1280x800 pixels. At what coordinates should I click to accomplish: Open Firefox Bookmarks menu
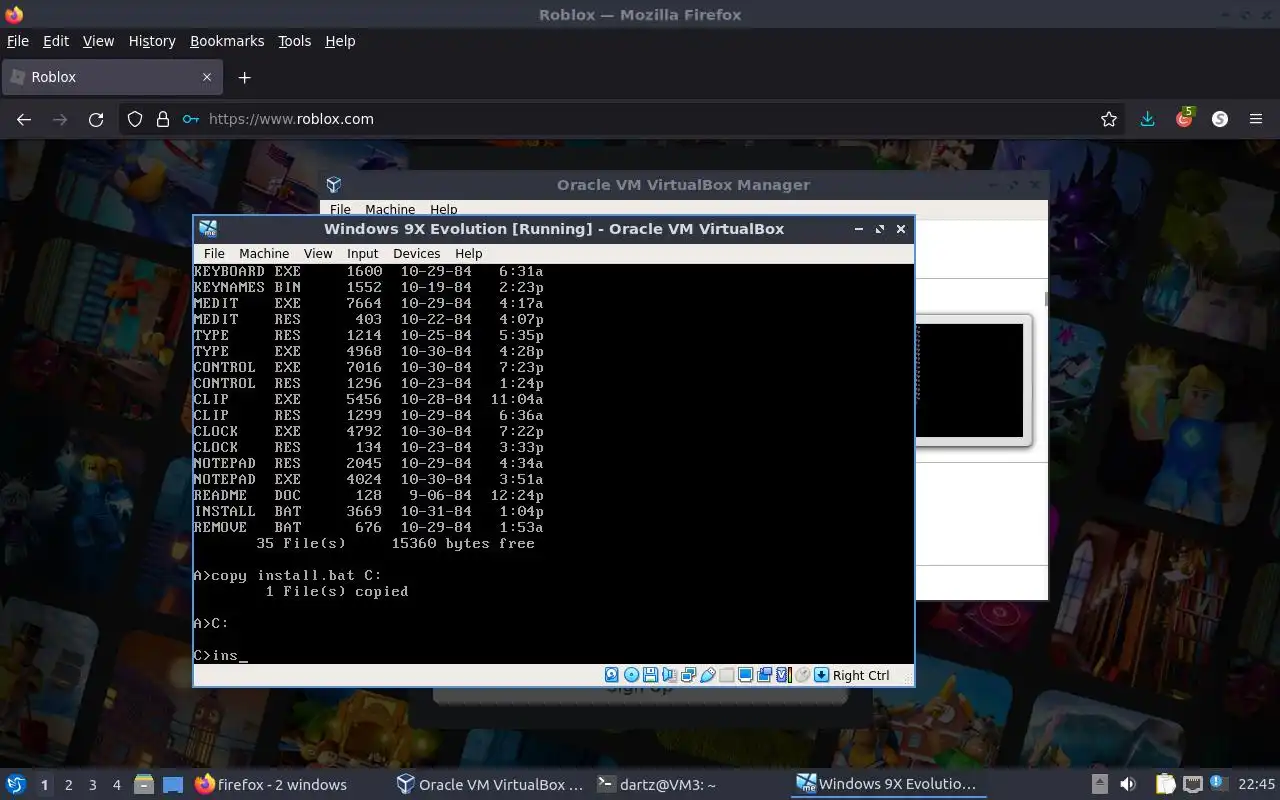click(227, 41)
